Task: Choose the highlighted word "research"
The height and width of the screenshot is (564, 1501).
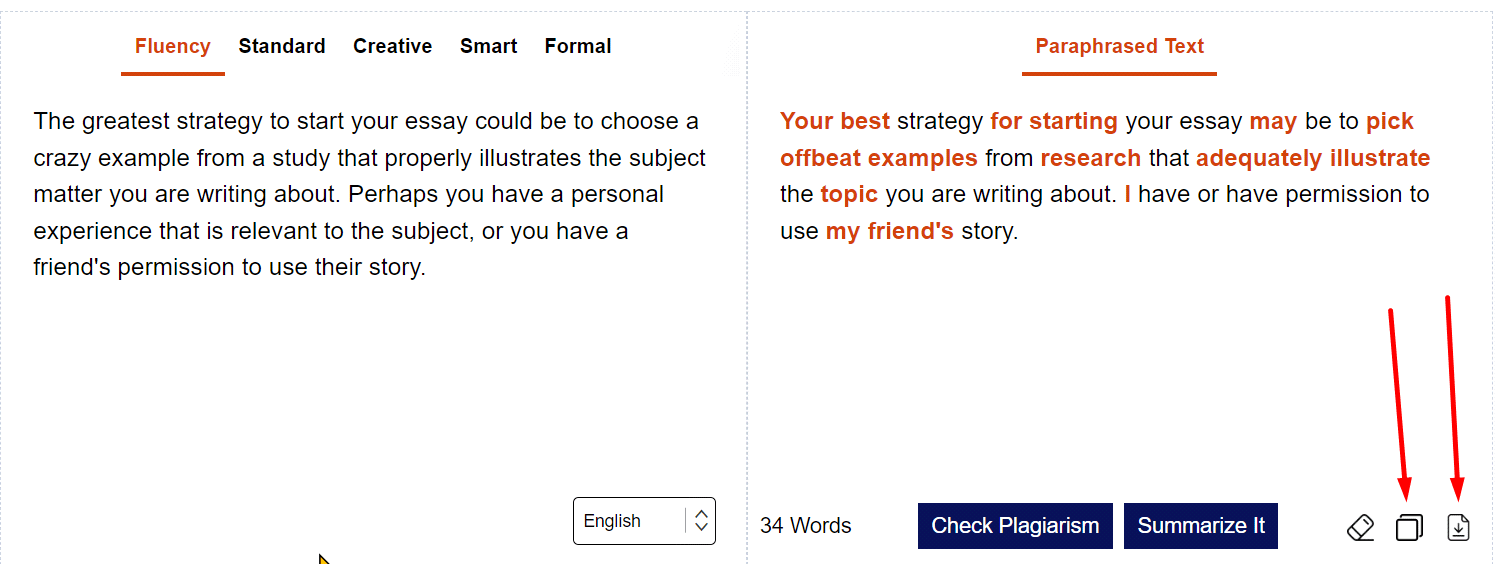Action: [1091, 158]
